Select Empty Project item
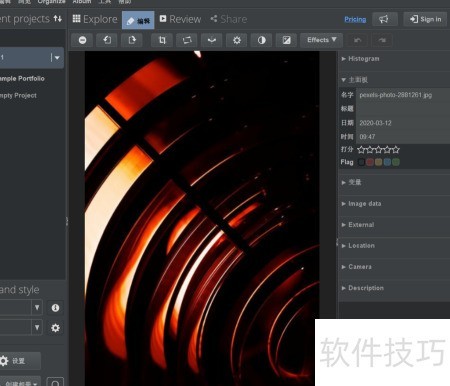The height and width of the screenshot is (386, 450). (x=18, y=95)
